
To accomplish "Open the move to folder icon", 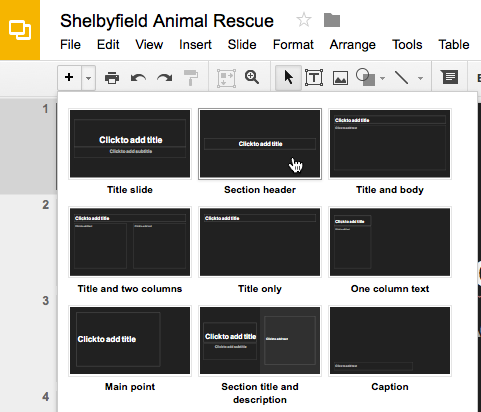I will (332, 20).
